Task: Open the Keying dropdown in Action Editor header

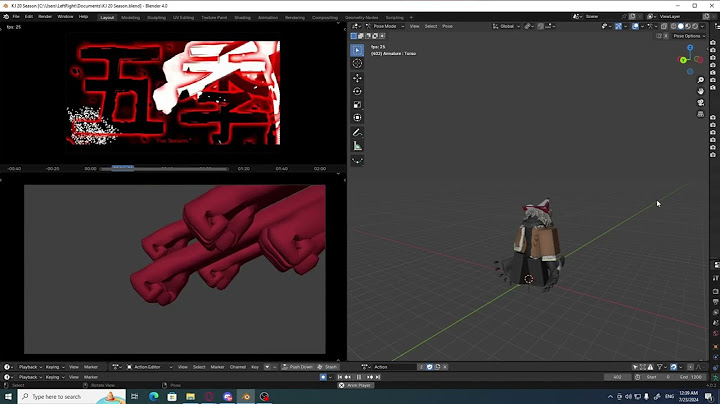Action: (55, 367)
